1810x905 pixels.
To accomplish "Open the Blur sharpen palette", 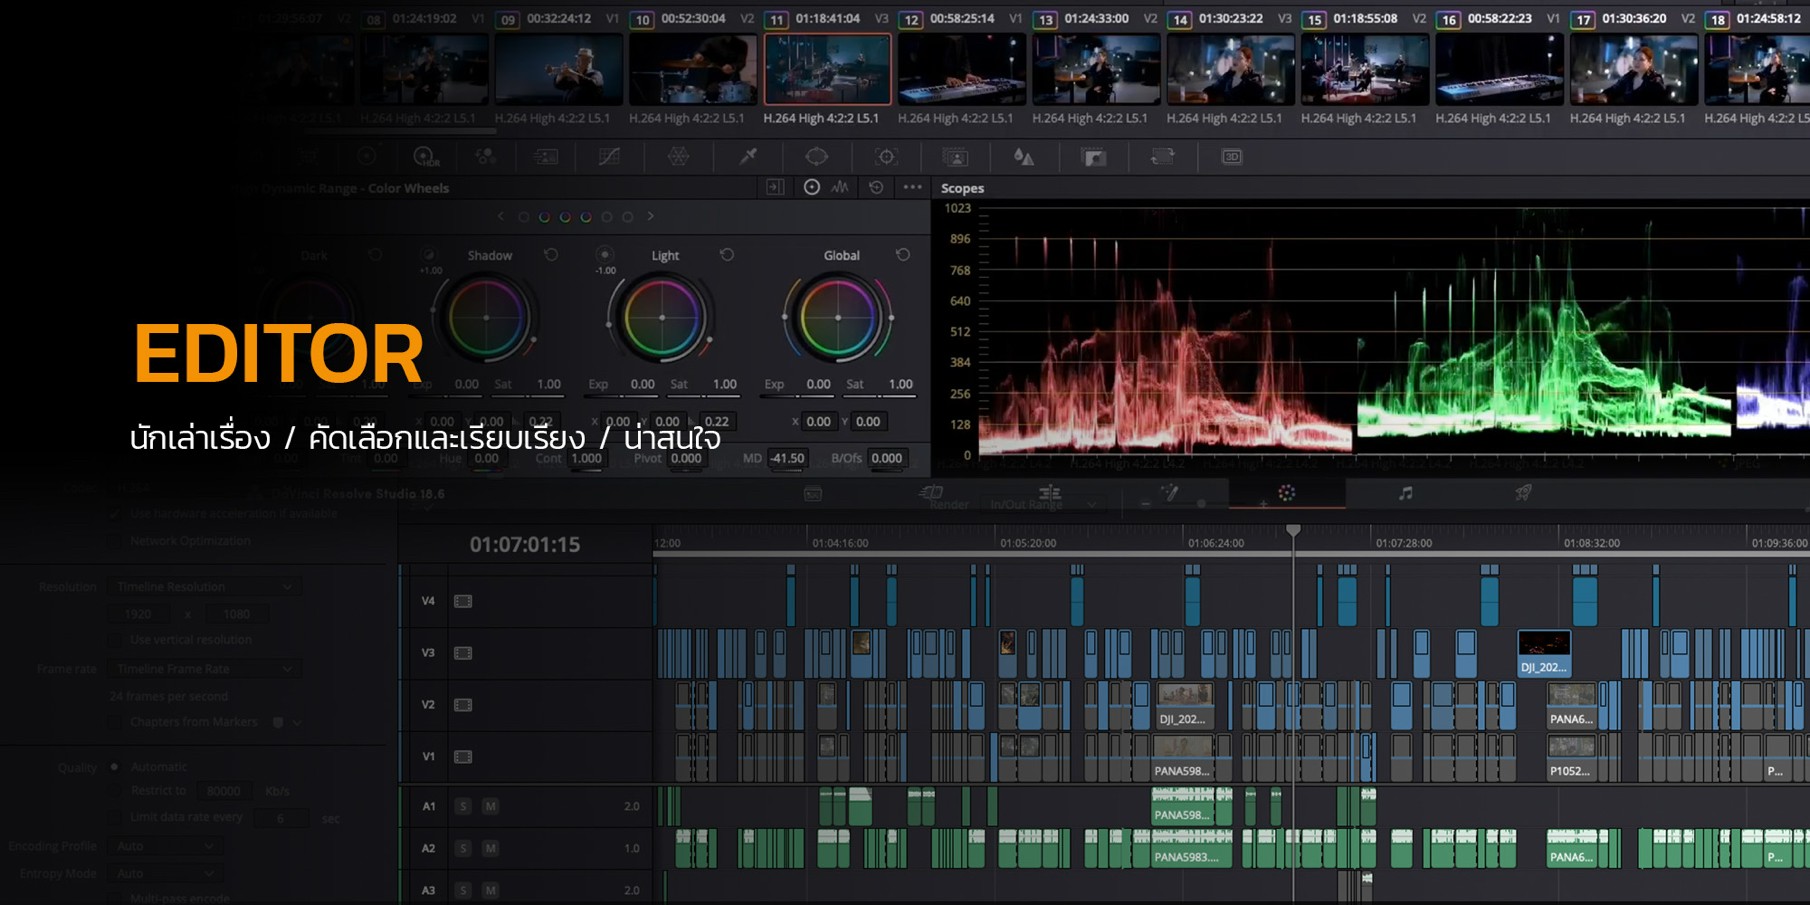I will [1023, 157].
